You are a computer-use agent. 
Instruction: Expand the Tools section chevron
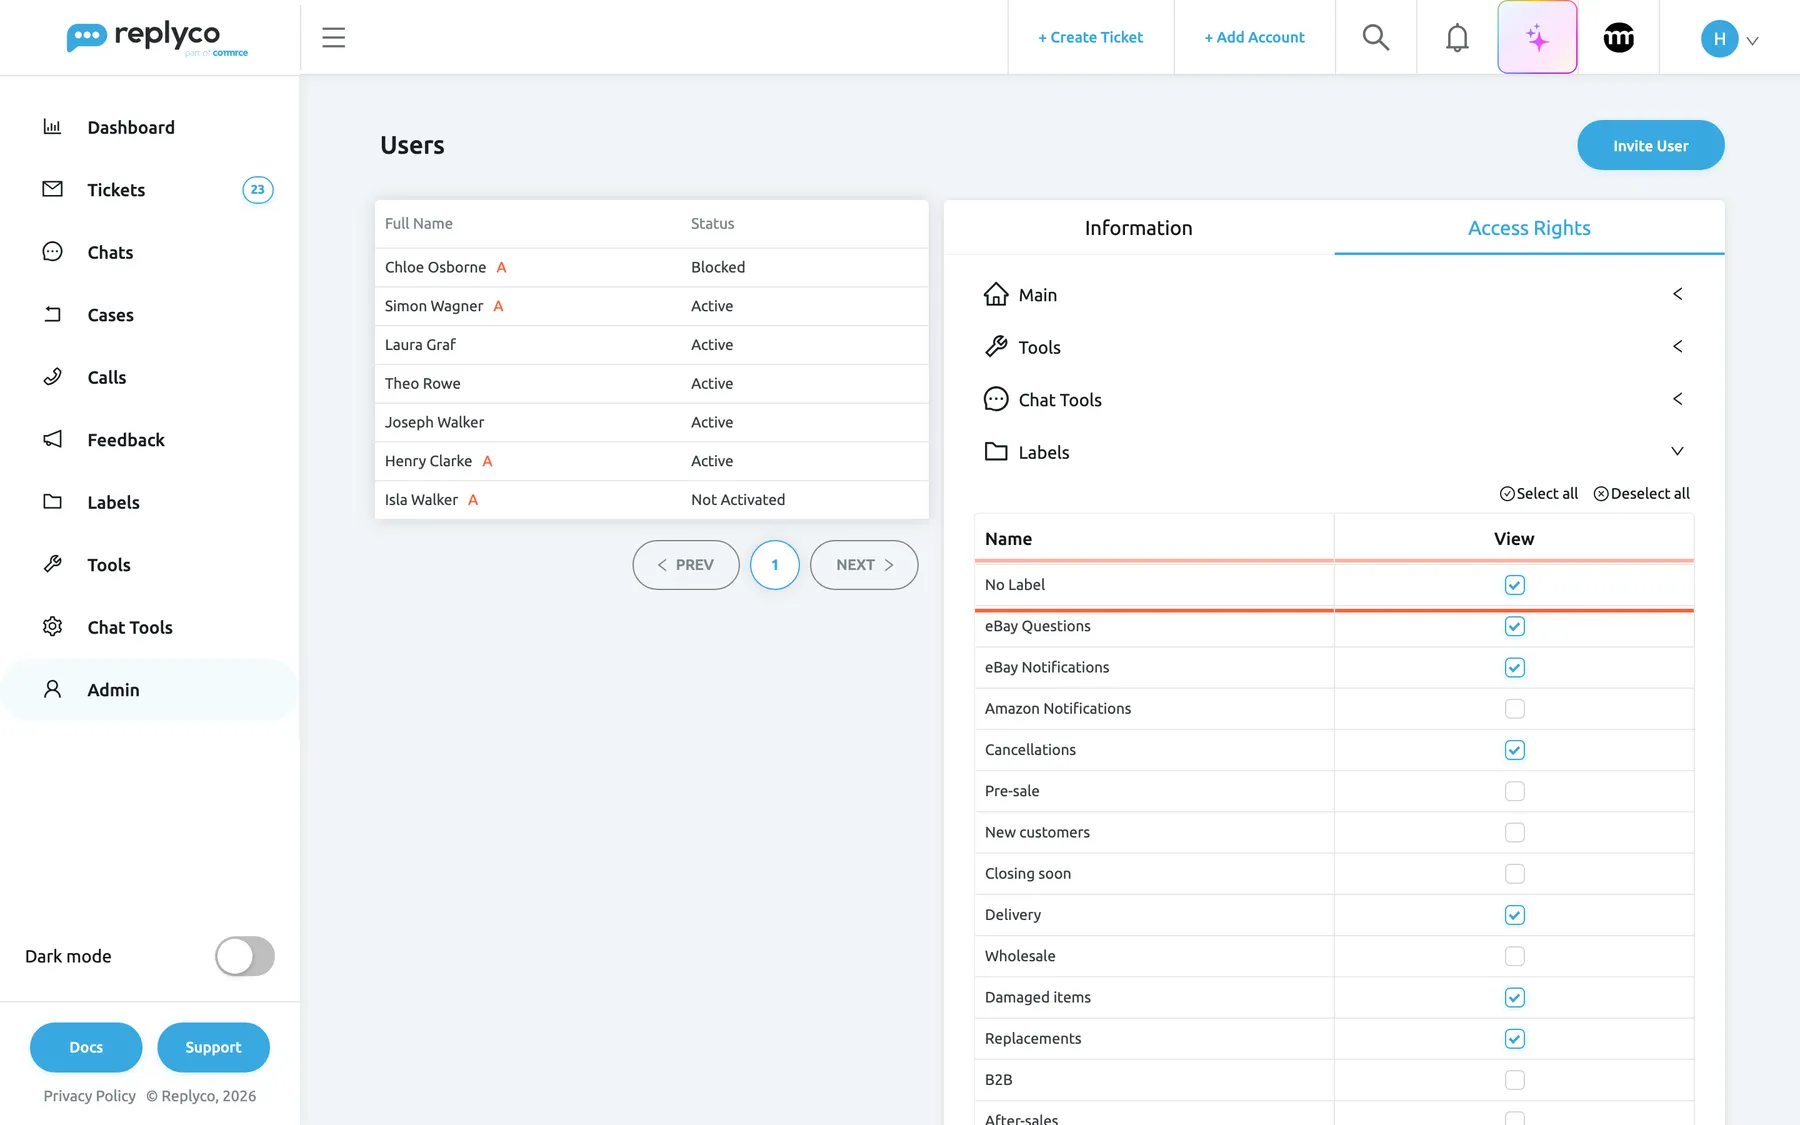click(x=1677, y=346)
